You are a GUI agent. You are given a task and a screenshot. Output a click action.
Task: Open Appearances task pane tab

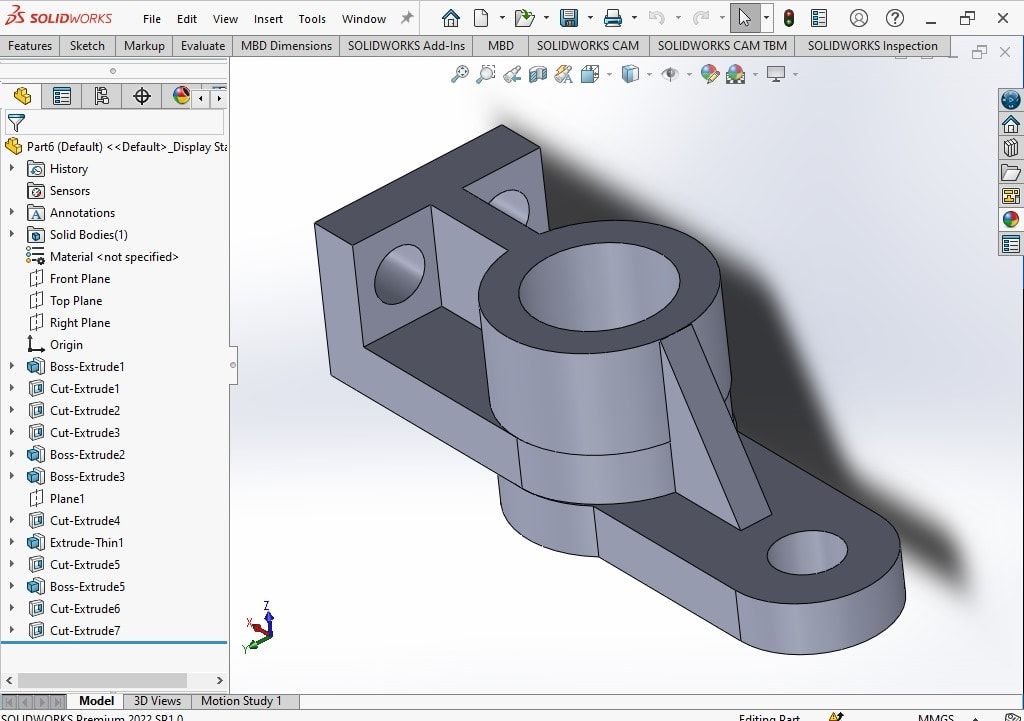[x=1010, y=219]
